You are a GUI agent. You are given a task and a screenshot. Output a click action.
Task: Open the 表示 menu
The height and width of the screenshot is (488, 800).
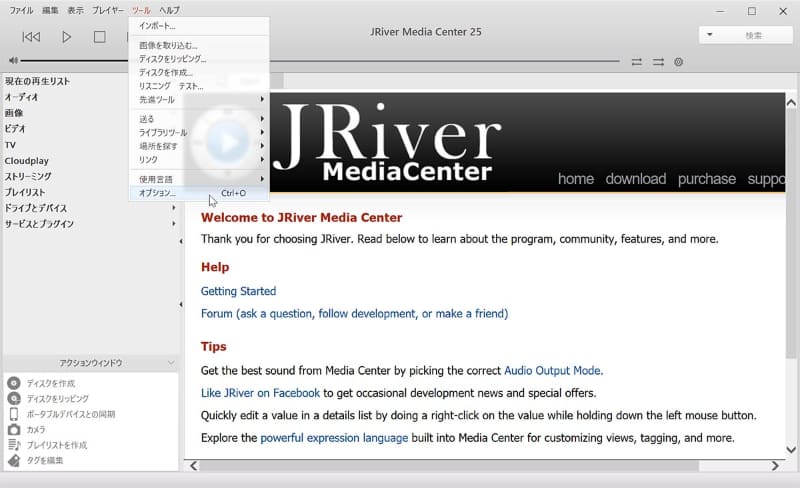[x=76, y=10]
